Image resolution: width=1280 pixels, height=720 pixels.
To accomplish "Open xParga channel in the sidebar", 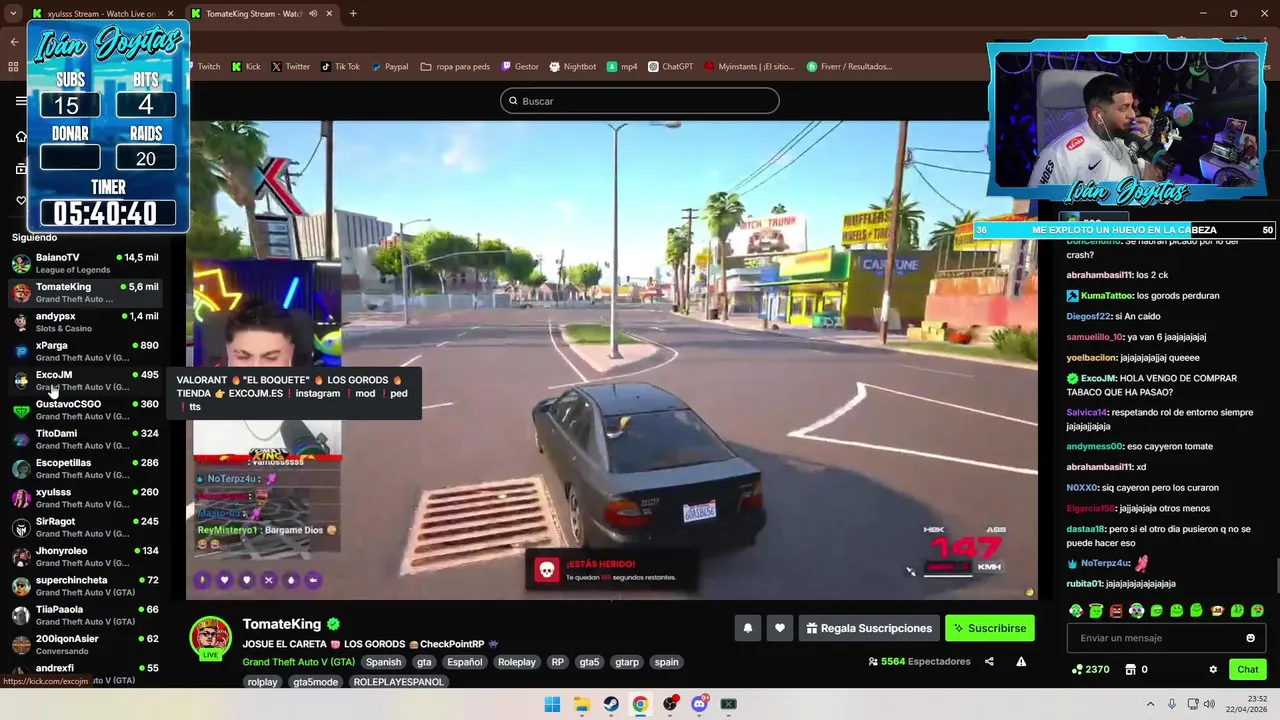I will [85, 351].
